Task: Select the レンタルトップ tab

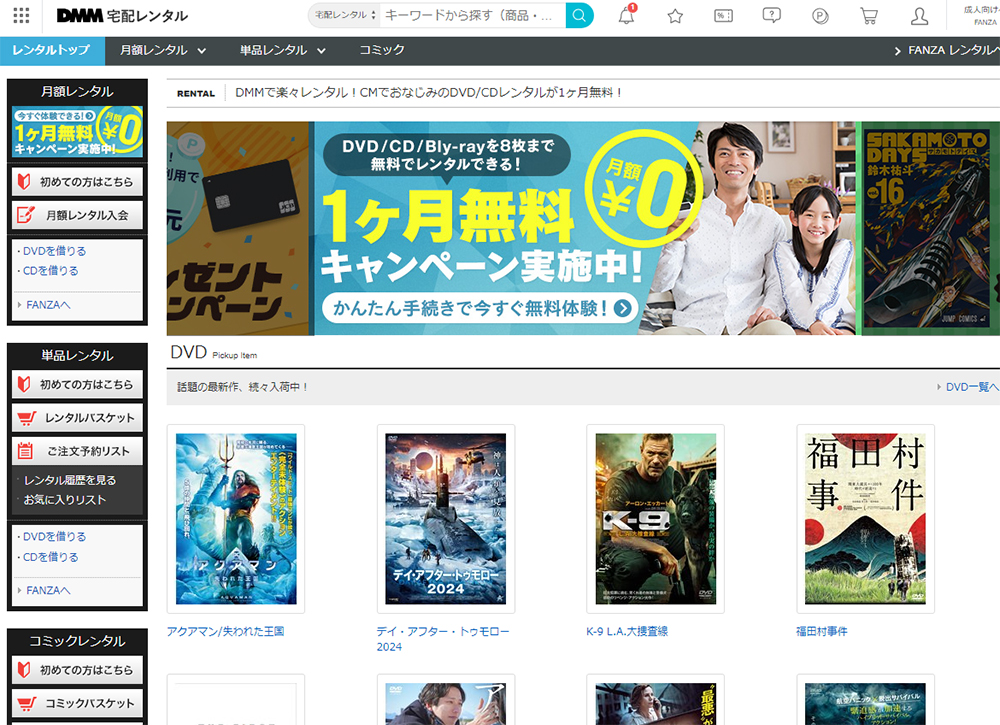Action: click(51, 50)
